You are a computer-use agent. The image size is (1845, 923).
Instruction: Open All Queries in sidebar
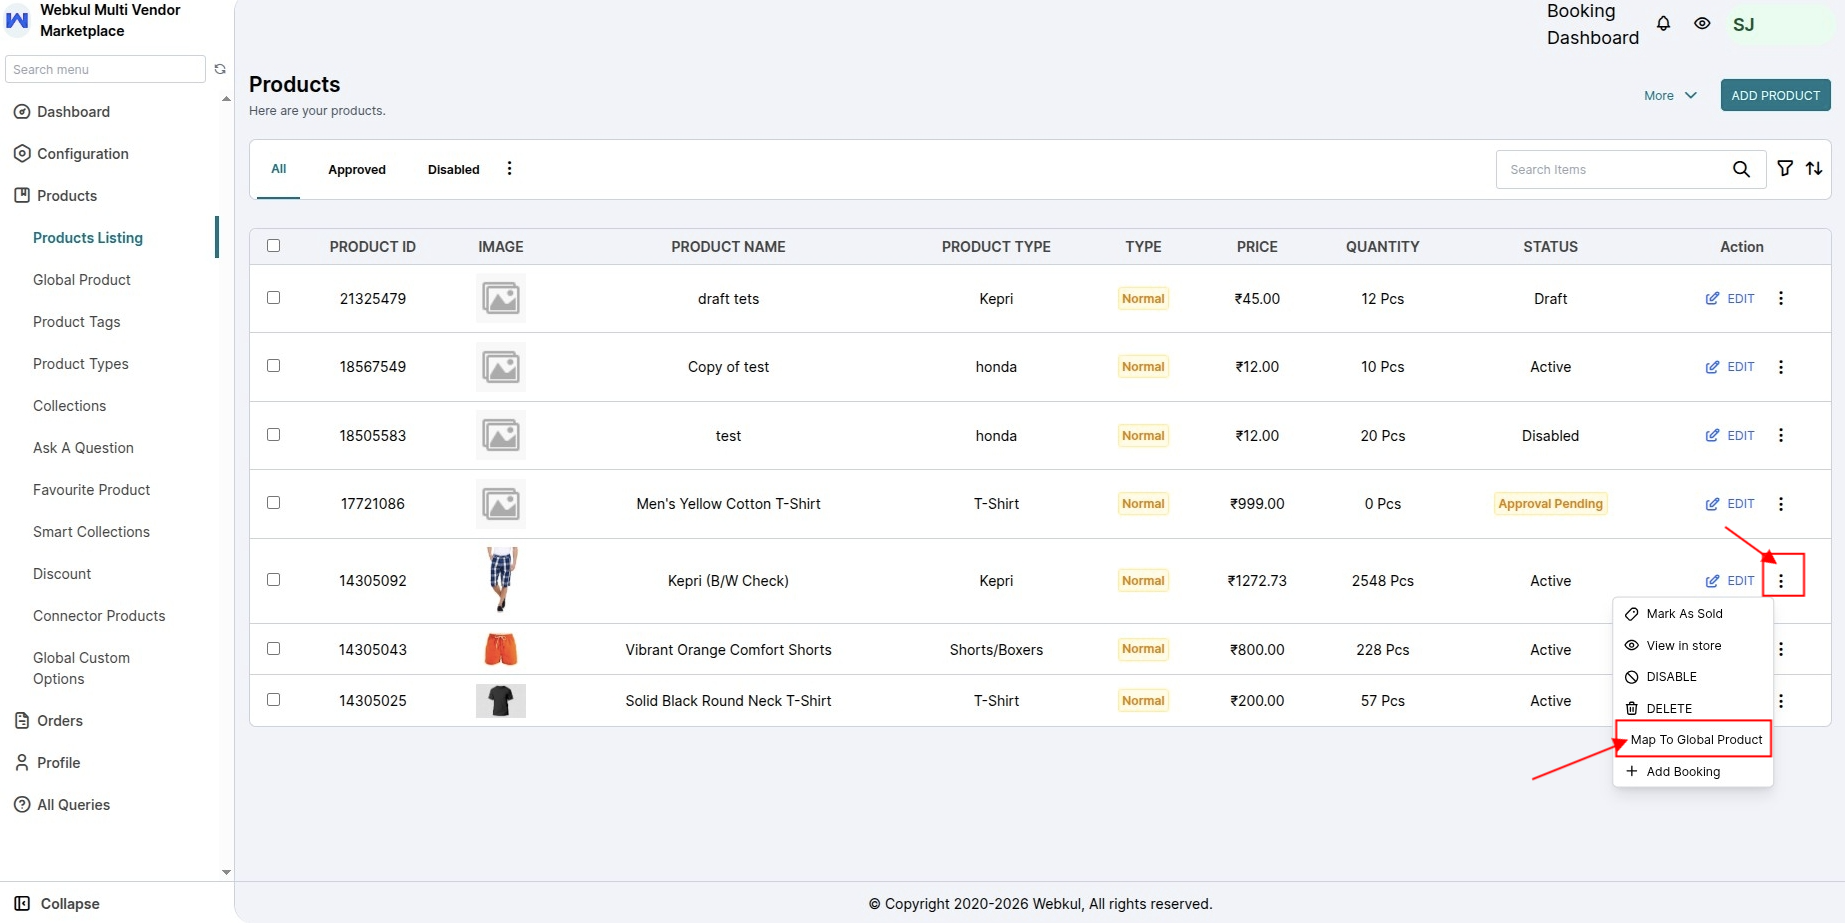coord(62,805)
